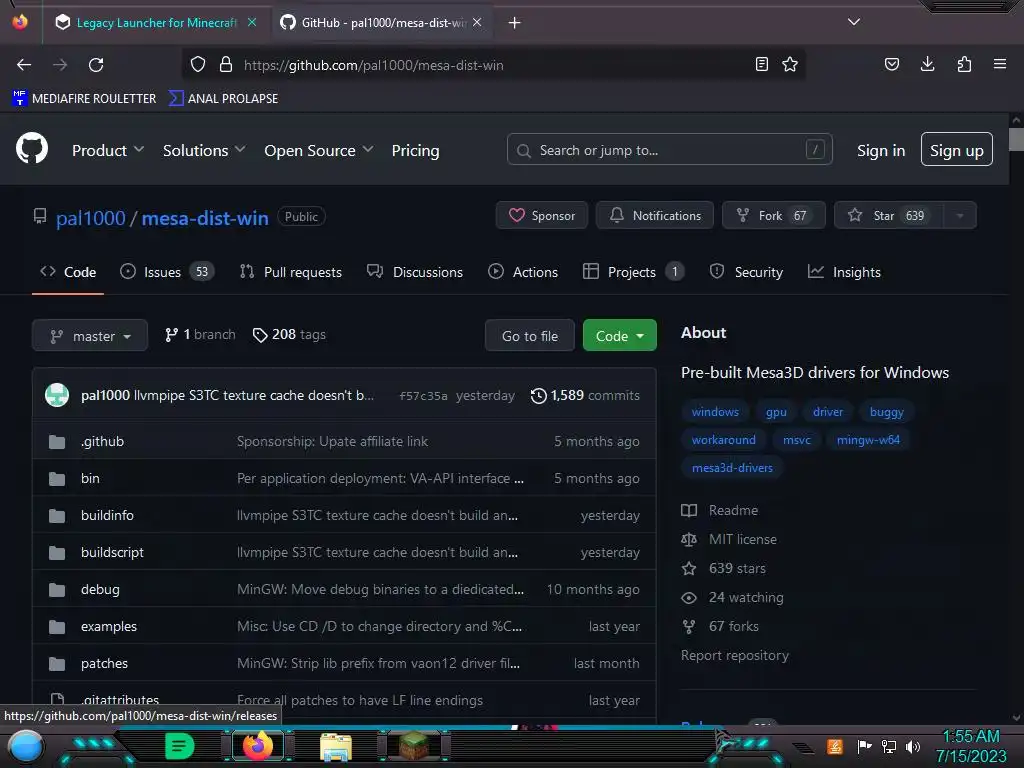Open the Minecraft grass block taskbar icon
The width and height of the screenshot is (1024, 768).
click(x=414, y=746)
